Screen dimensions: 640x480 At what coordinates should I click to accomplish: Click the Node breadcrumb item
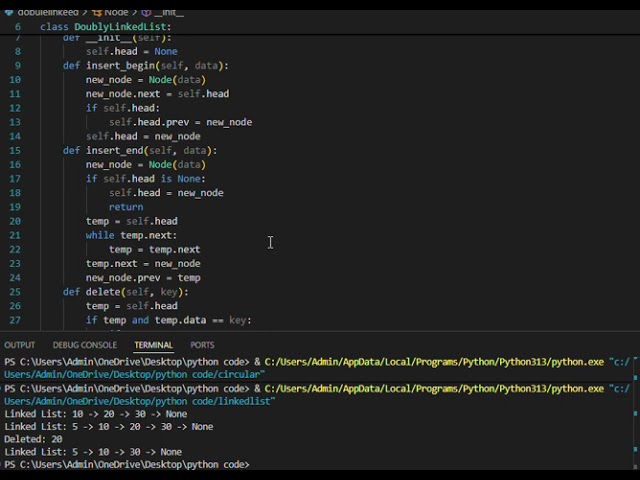tap(116, 12)
